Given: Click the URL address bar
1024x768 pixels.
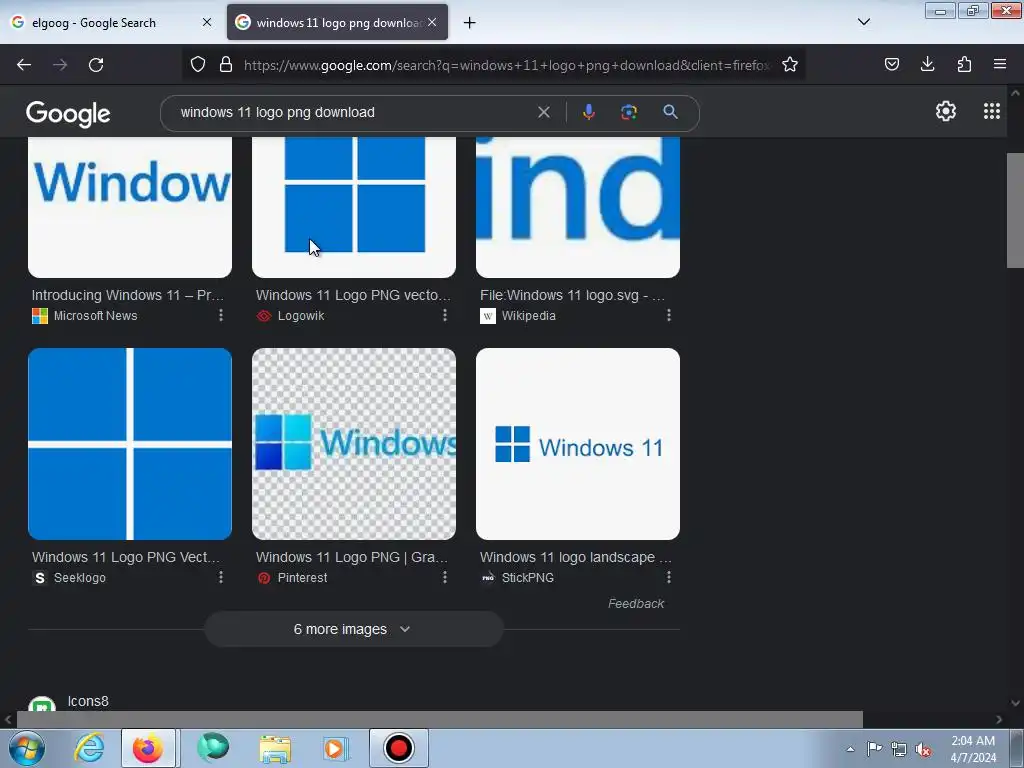Looking at the screenshot, I should pos(506,65).
